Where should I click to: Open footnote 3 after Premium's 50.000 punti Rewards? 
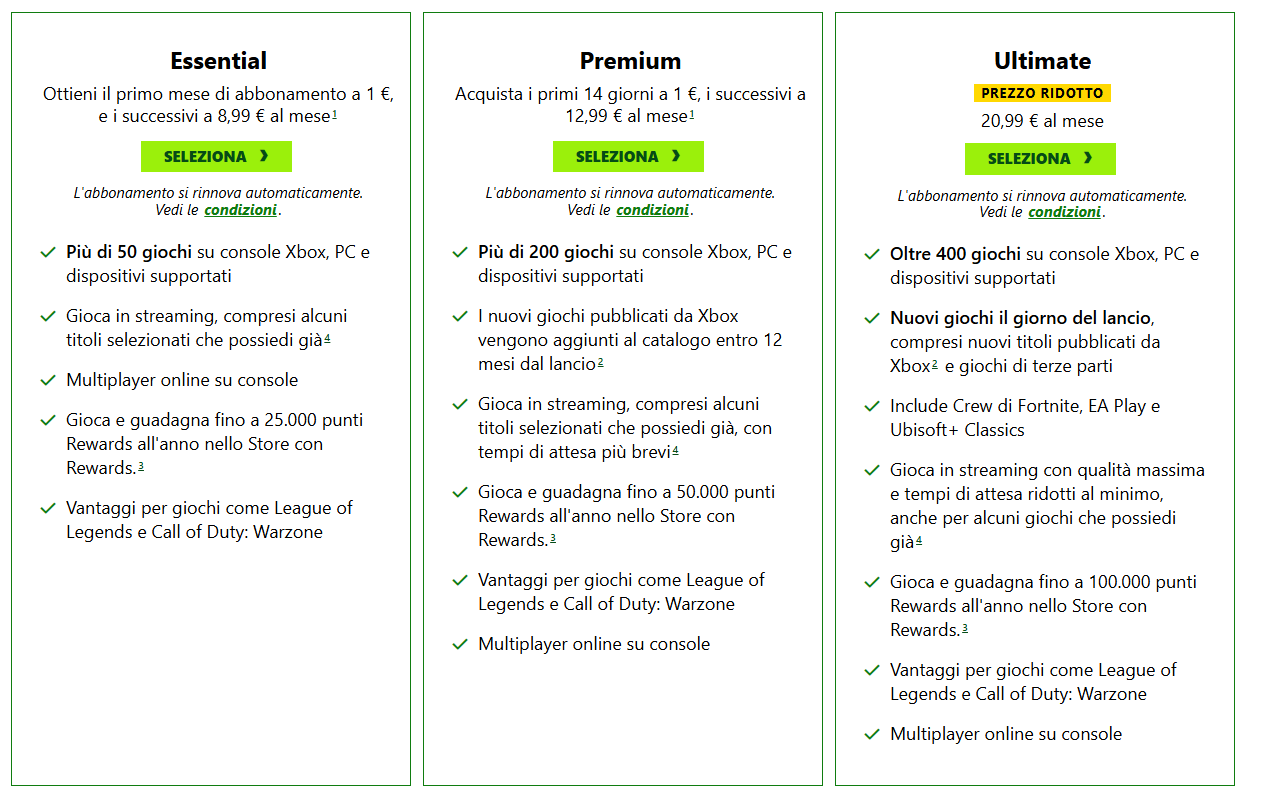pyautogui.click(x=553, y=538)
